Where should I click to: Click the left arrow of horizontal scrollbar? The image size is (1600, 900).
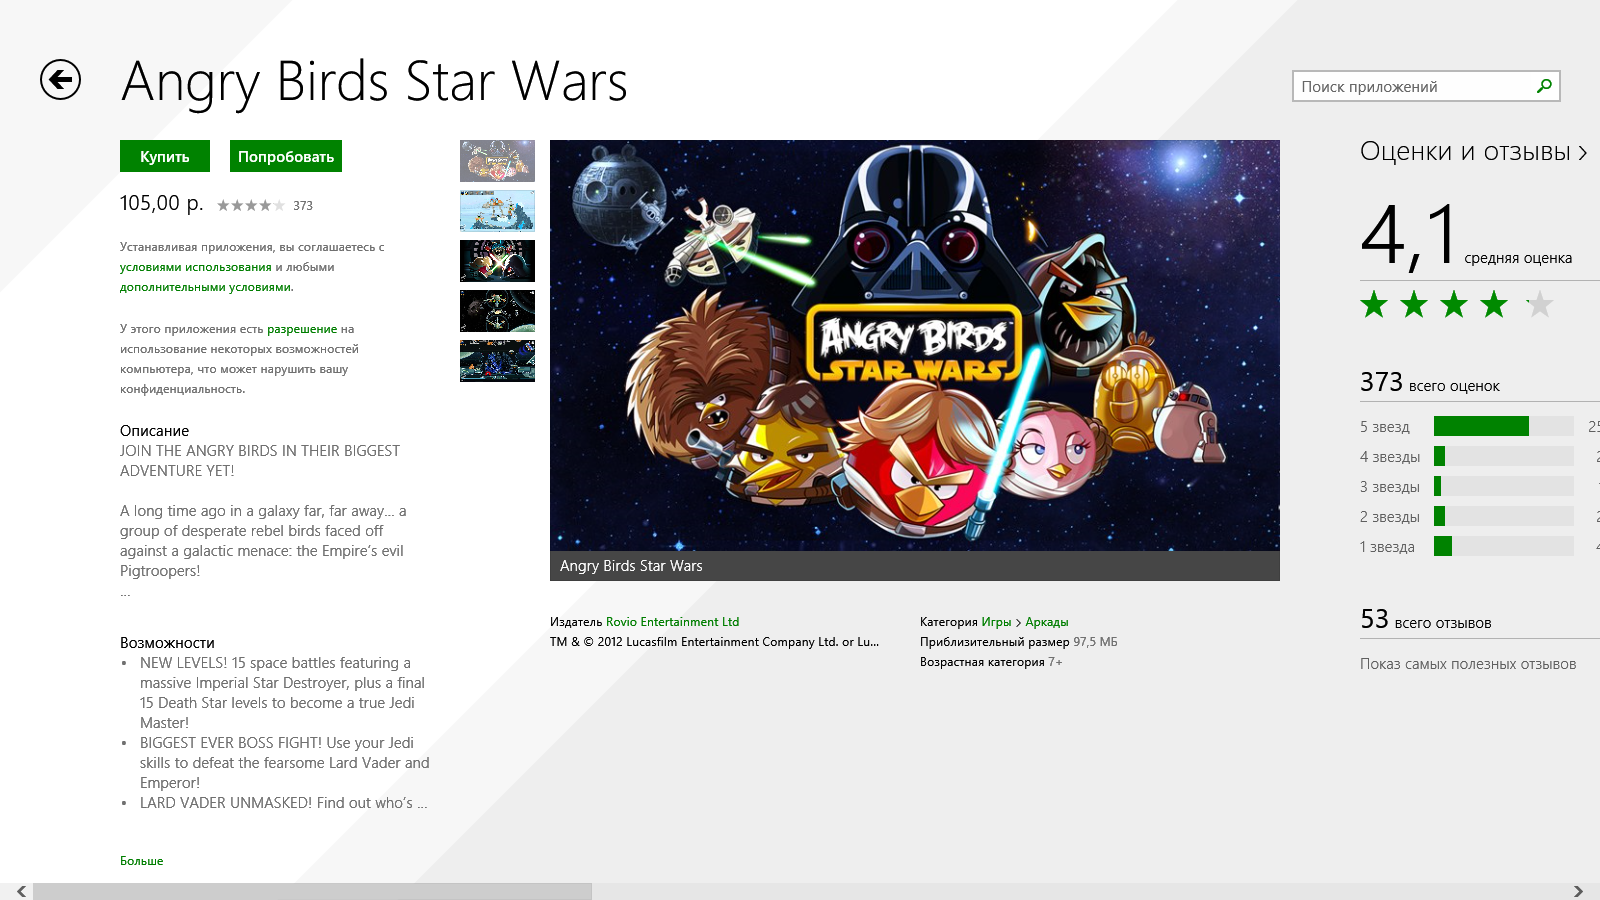click(x=21, y=891)
